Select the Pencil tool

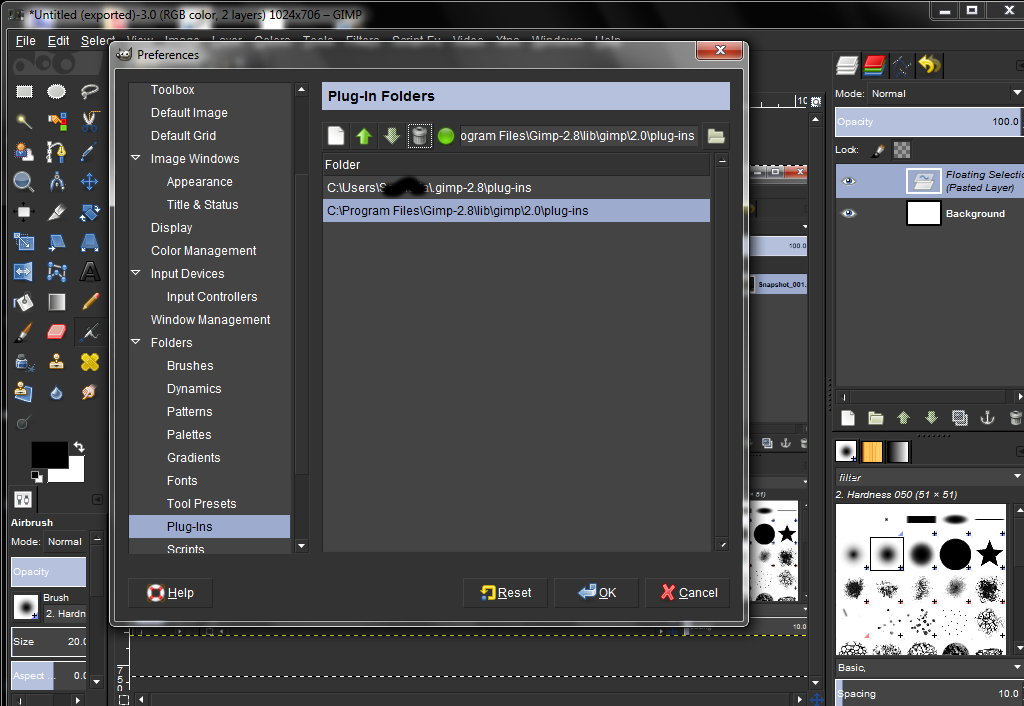89,302
